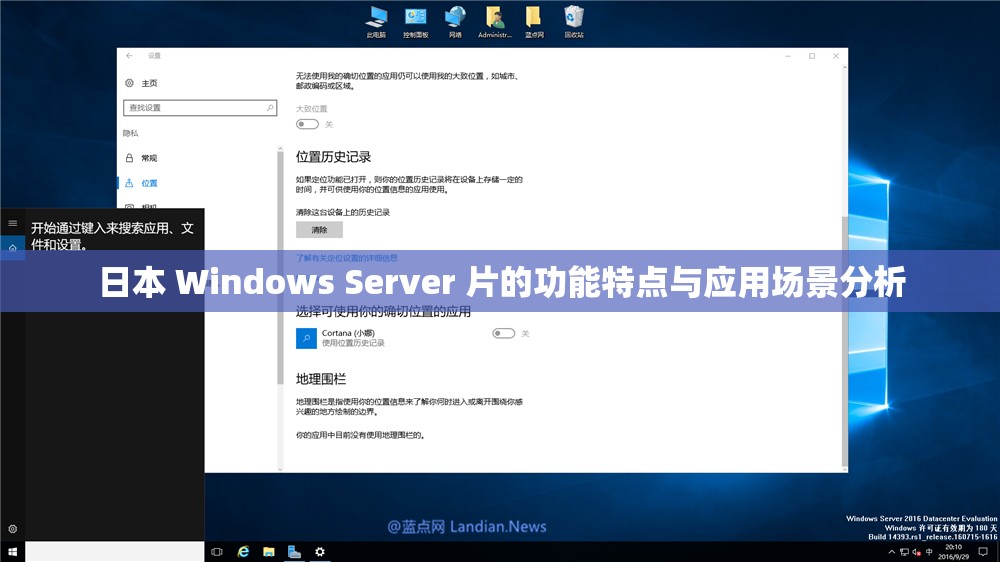Viewport: 1000px width, 562px height.
Task: Open the Action Center notification icon
Action: (x=983, y=552)
